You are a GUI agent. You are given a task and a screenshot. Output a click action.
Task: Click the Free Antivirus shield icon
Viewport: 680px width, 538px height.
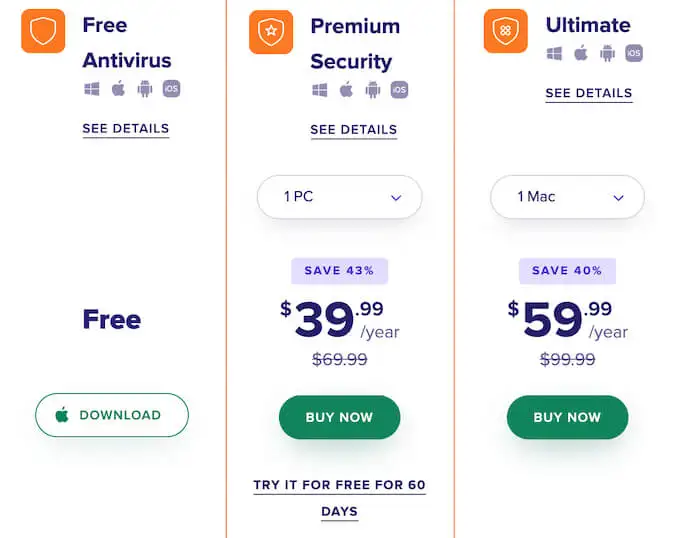click(x=43, y=31)
